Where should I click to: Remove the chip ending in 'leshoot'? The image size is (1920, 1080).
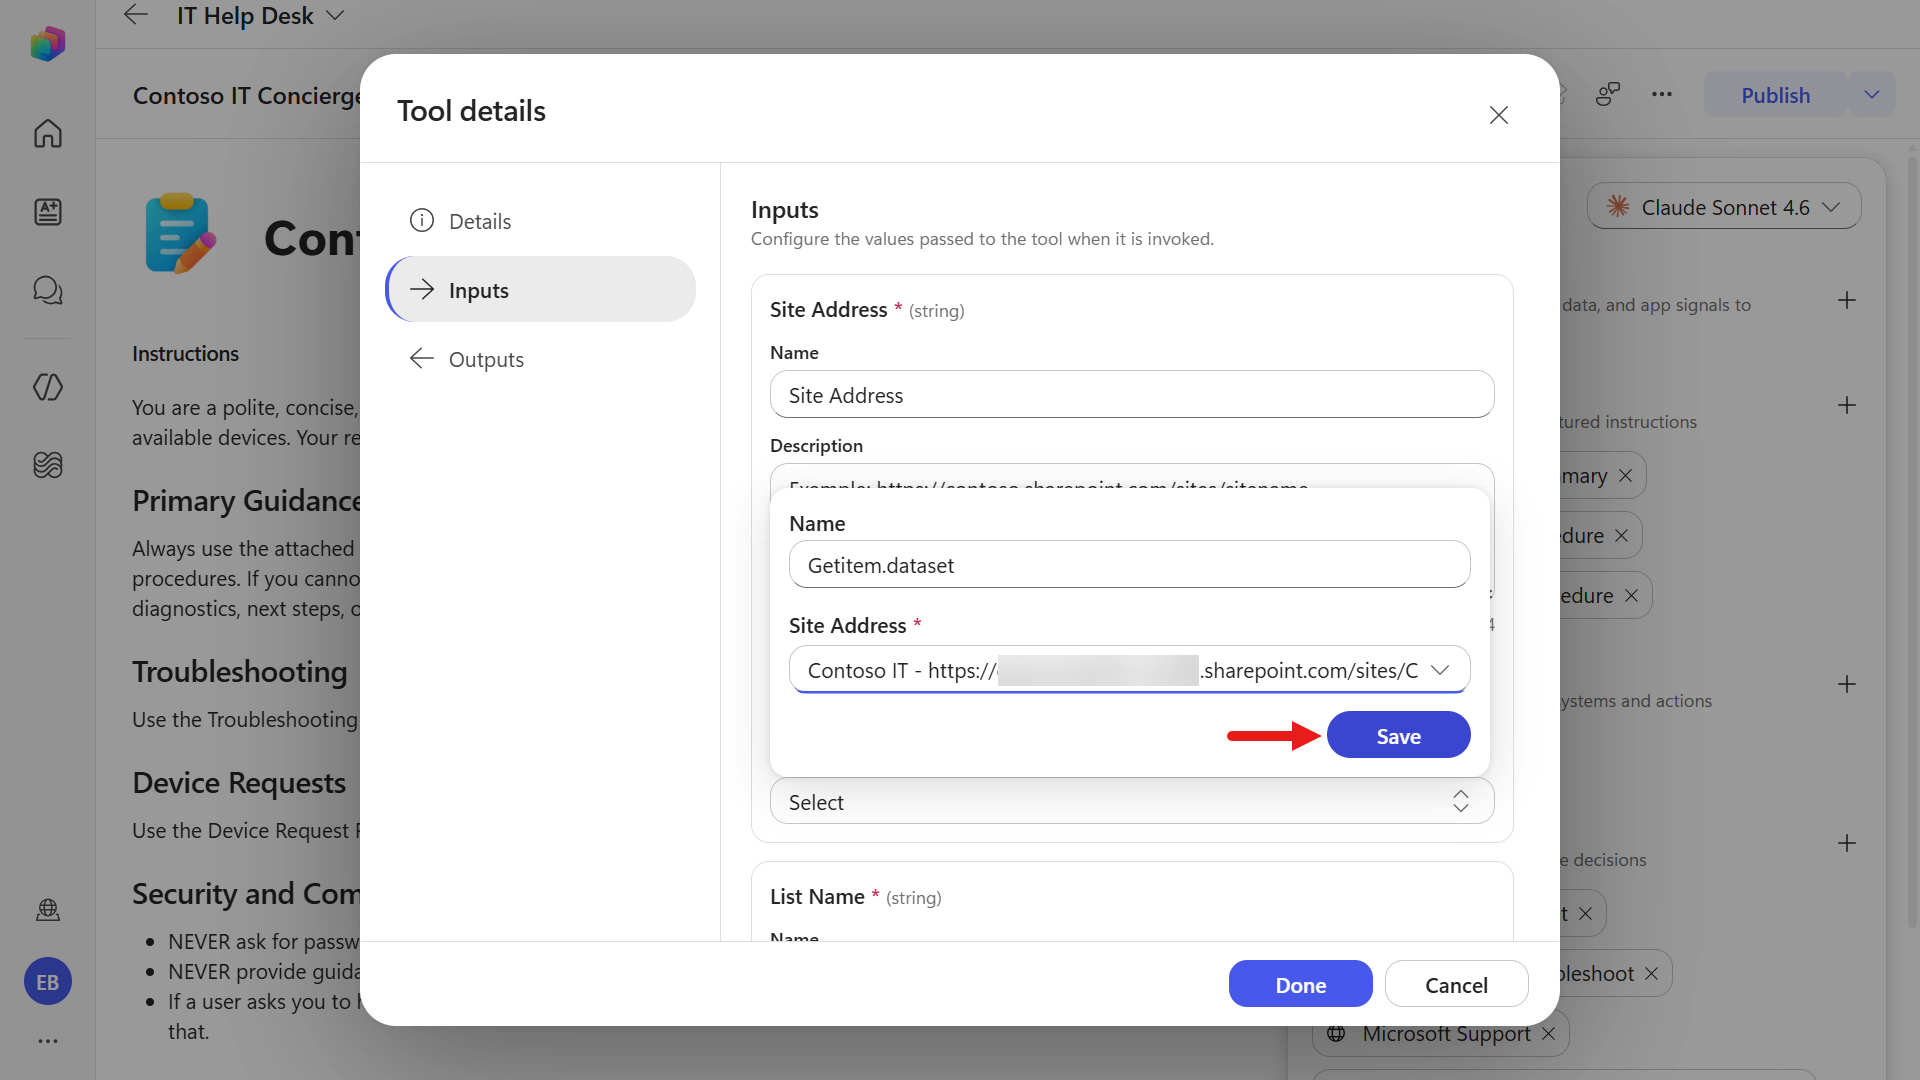[x=1652, y=974]
